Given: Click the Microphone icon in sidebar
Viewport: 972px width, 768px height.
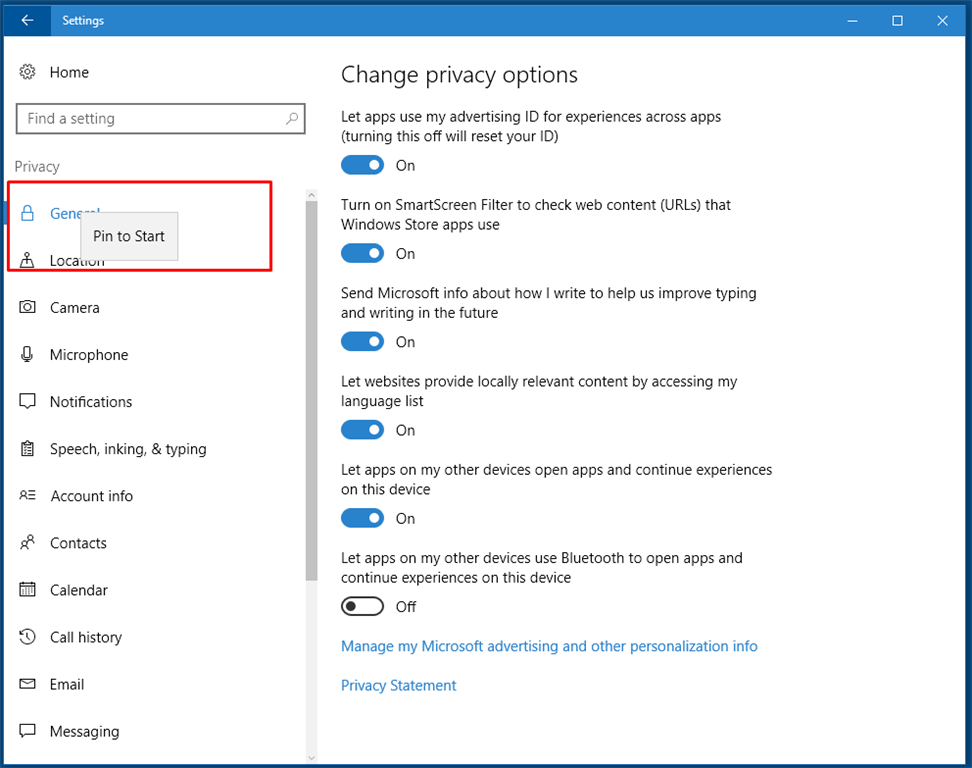Looking at the screenshot, I should (x=28, y=354).
